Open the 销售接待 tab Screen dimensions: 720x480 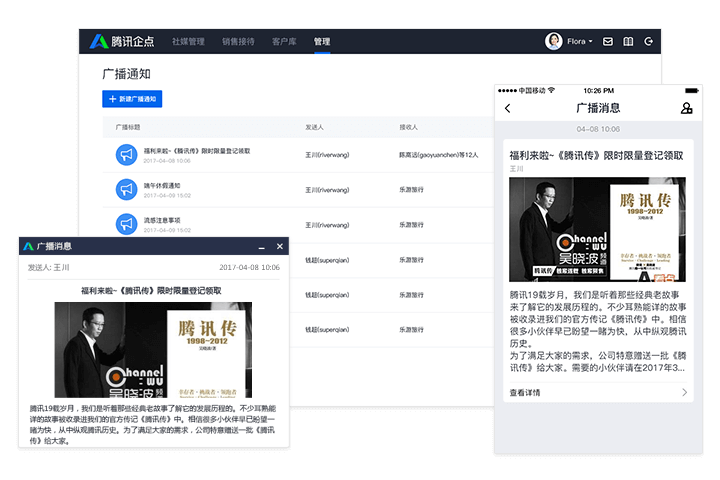click(x=238, y=41)
